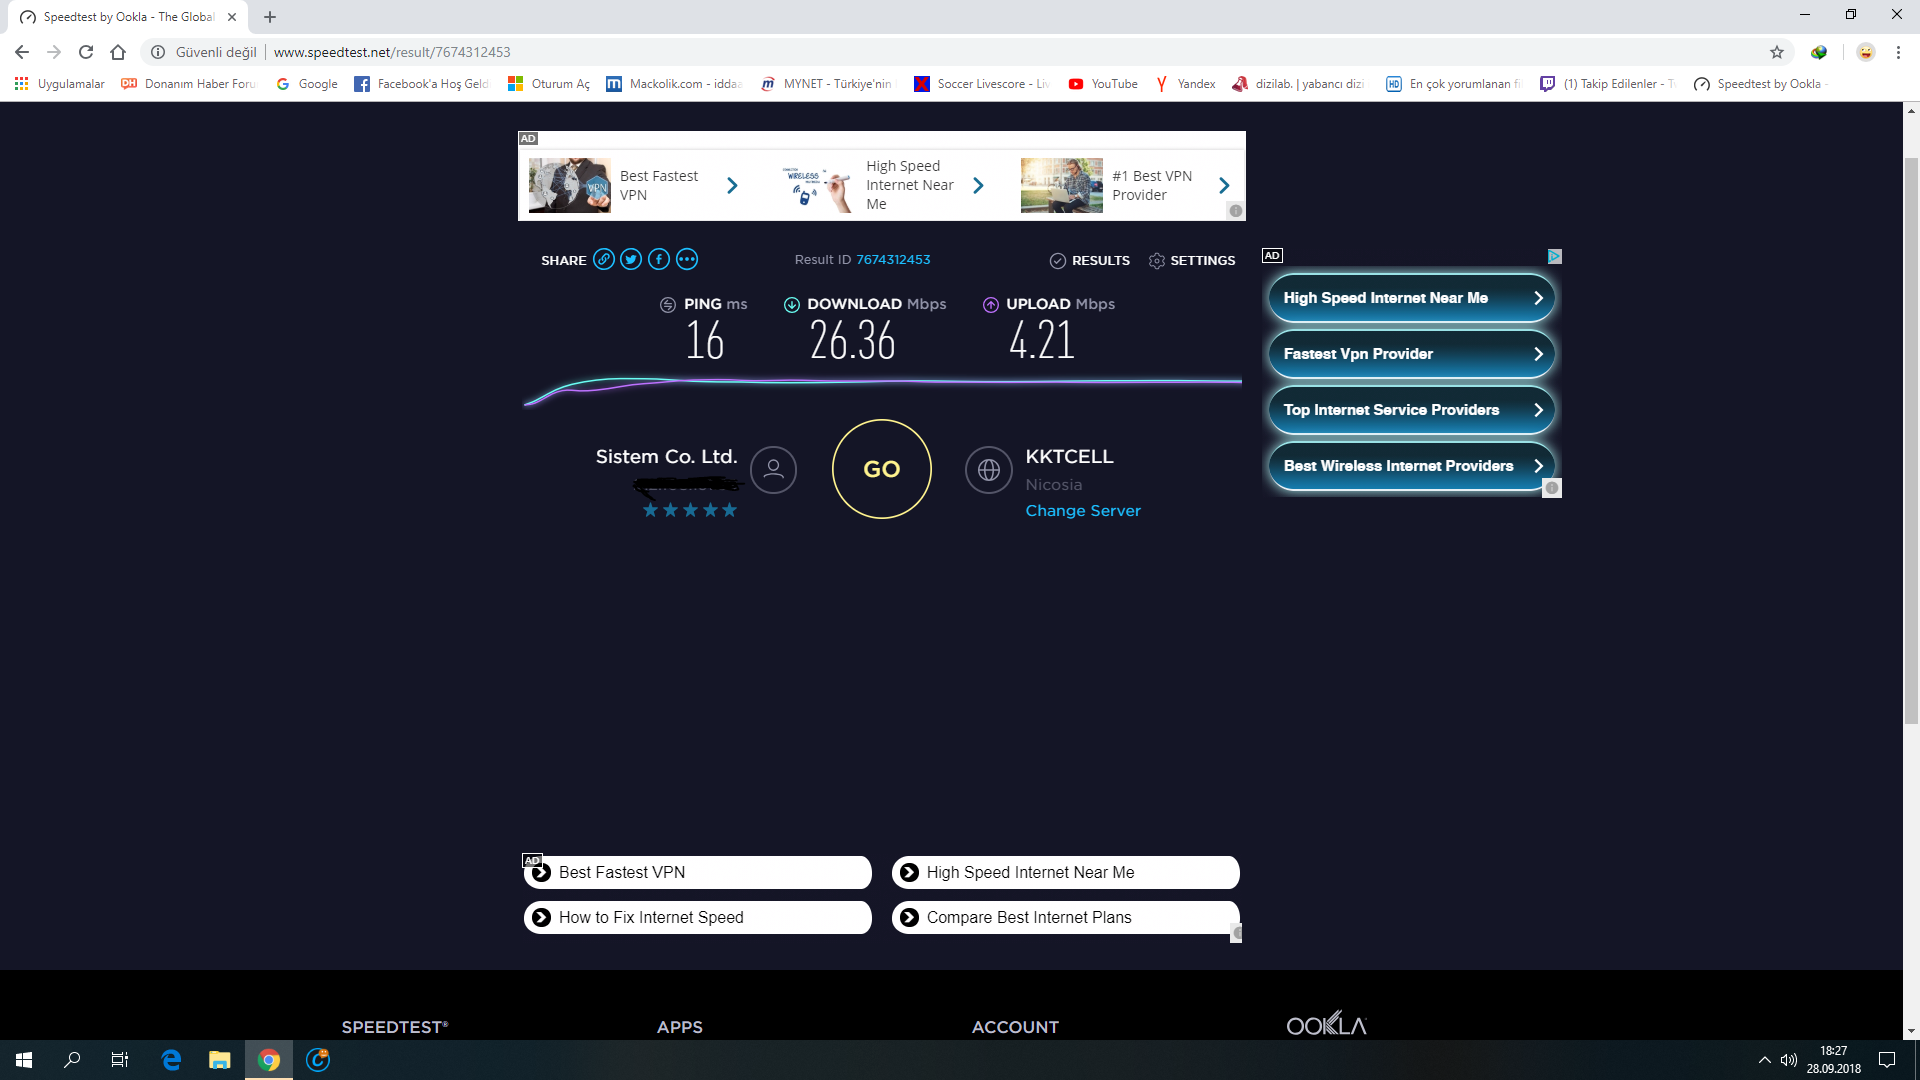Image resolution: width=1920 pixels, height=1080 pixels.
Task: Click the address bar URL field
Action: click(960, 52)
